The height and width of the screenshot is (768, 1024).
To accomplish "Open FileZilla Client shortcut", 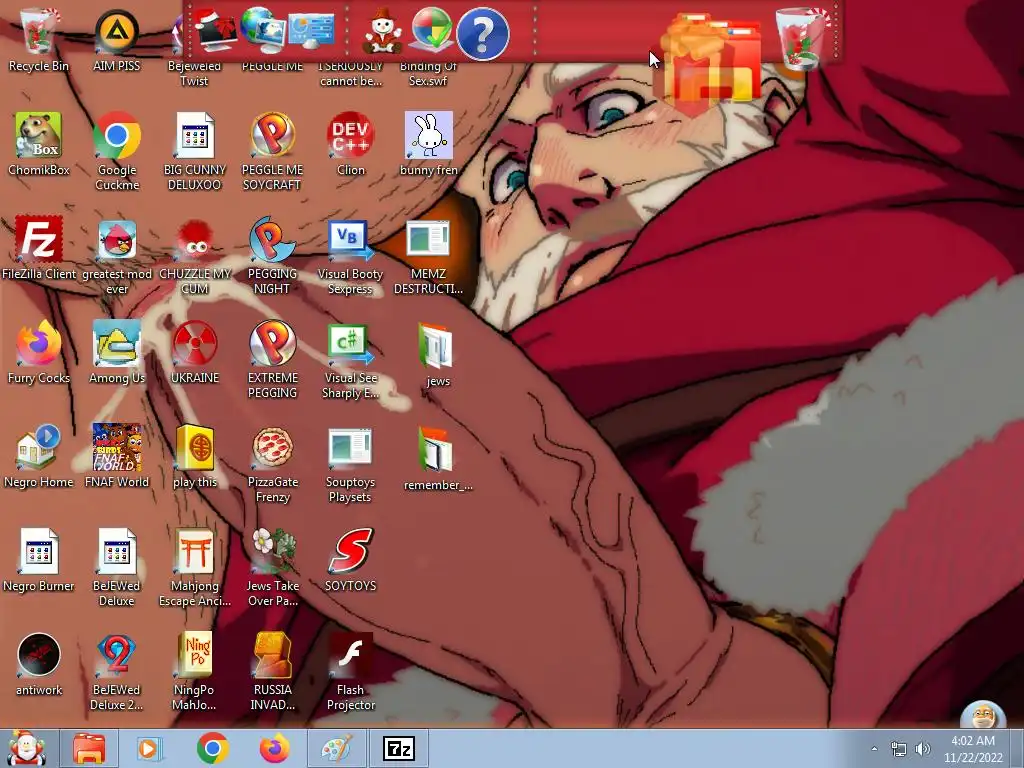I will coord(39,248).
